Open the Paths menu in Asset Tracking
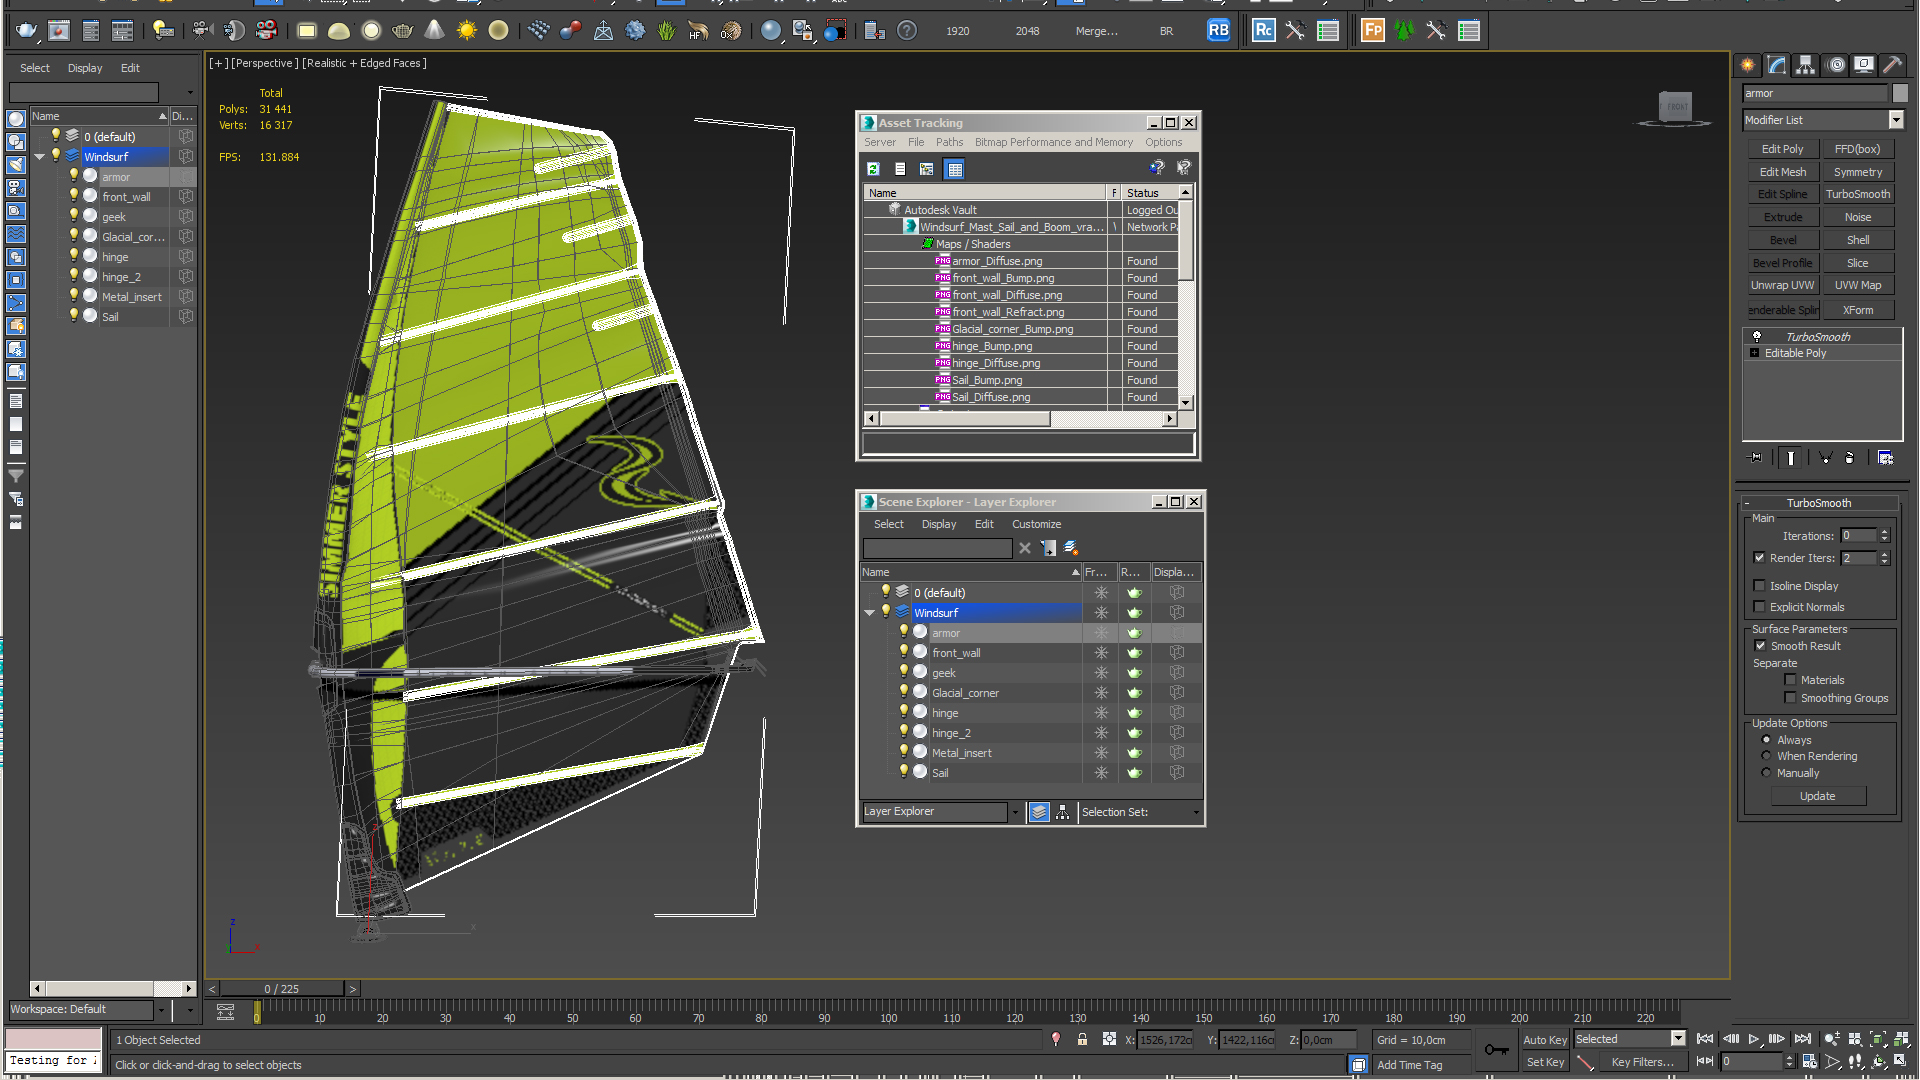 pos(949,143)
